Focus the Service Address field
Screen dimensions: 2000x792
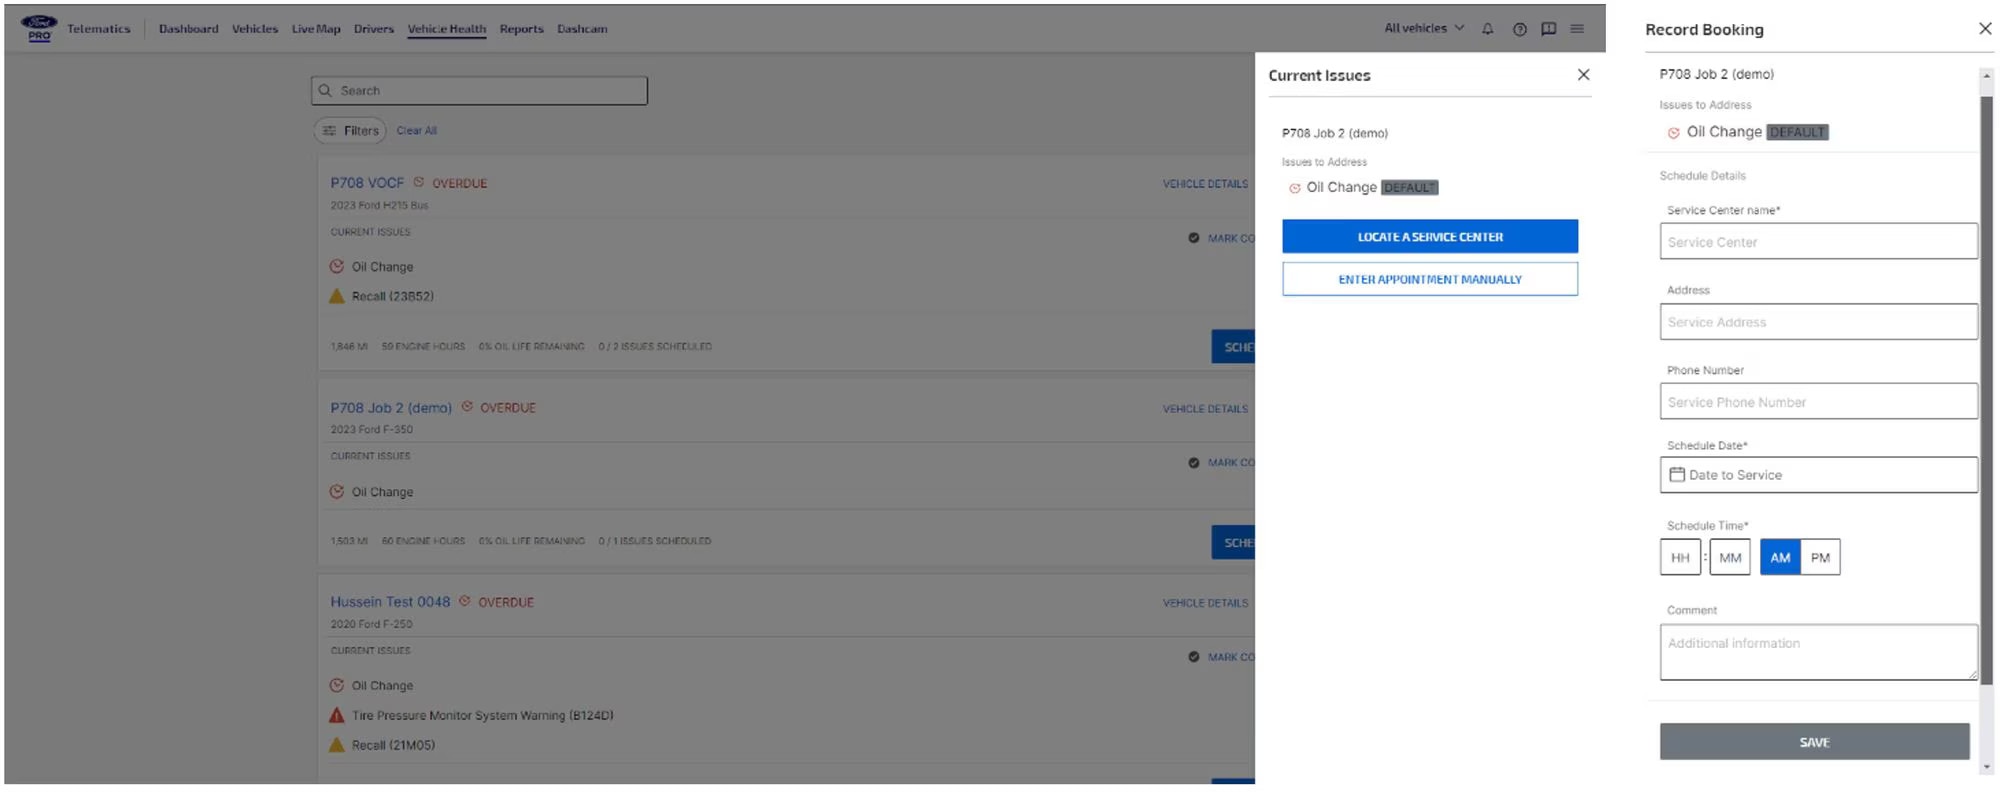click(x=1818, y=322)
